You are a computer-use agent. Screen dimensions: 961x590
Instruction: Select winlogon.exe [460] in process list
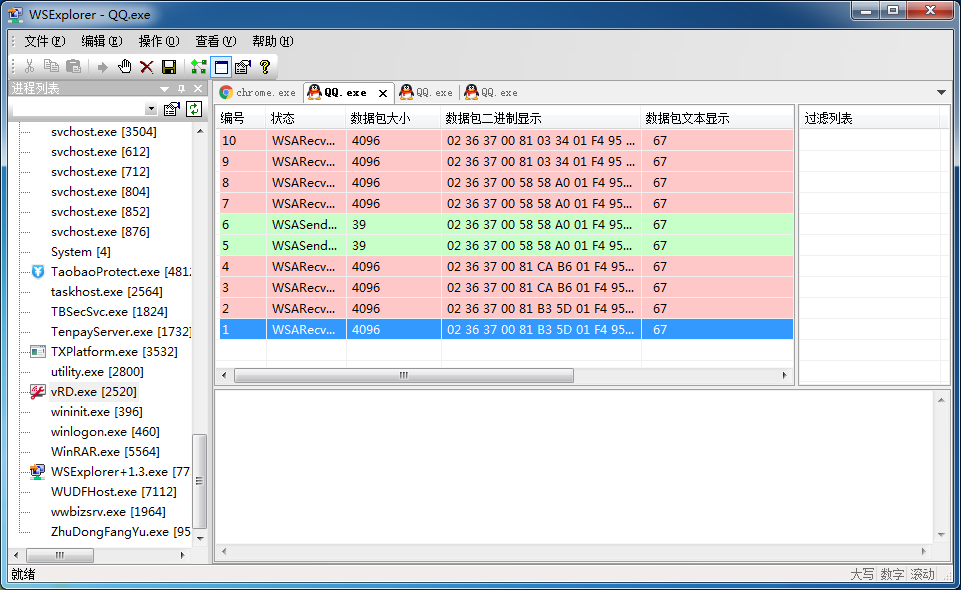(105, 431)
